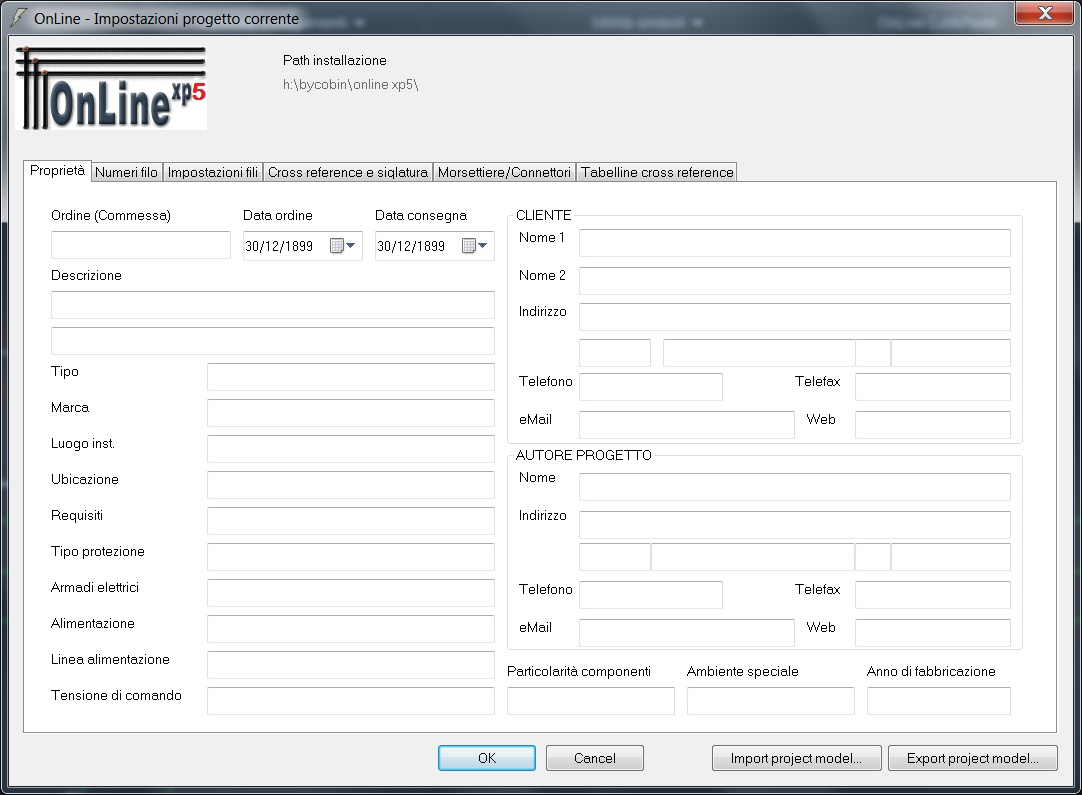Screen dimensions: 1082x795
Task: Click the Cliente Telefax field
Action: point(932,386)
